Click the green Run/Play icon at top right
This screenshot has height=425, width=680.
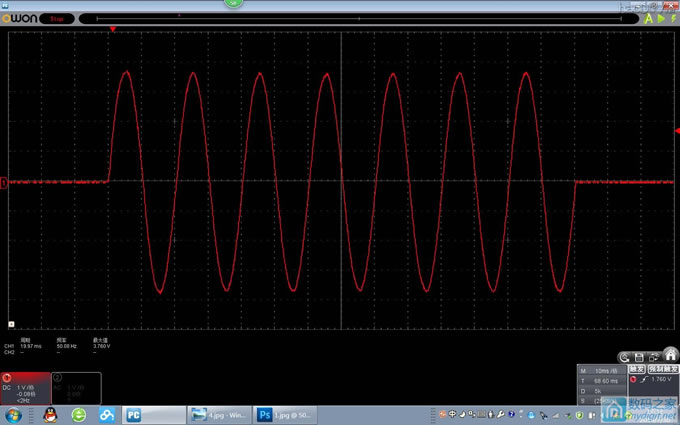[x=661, y=18]
